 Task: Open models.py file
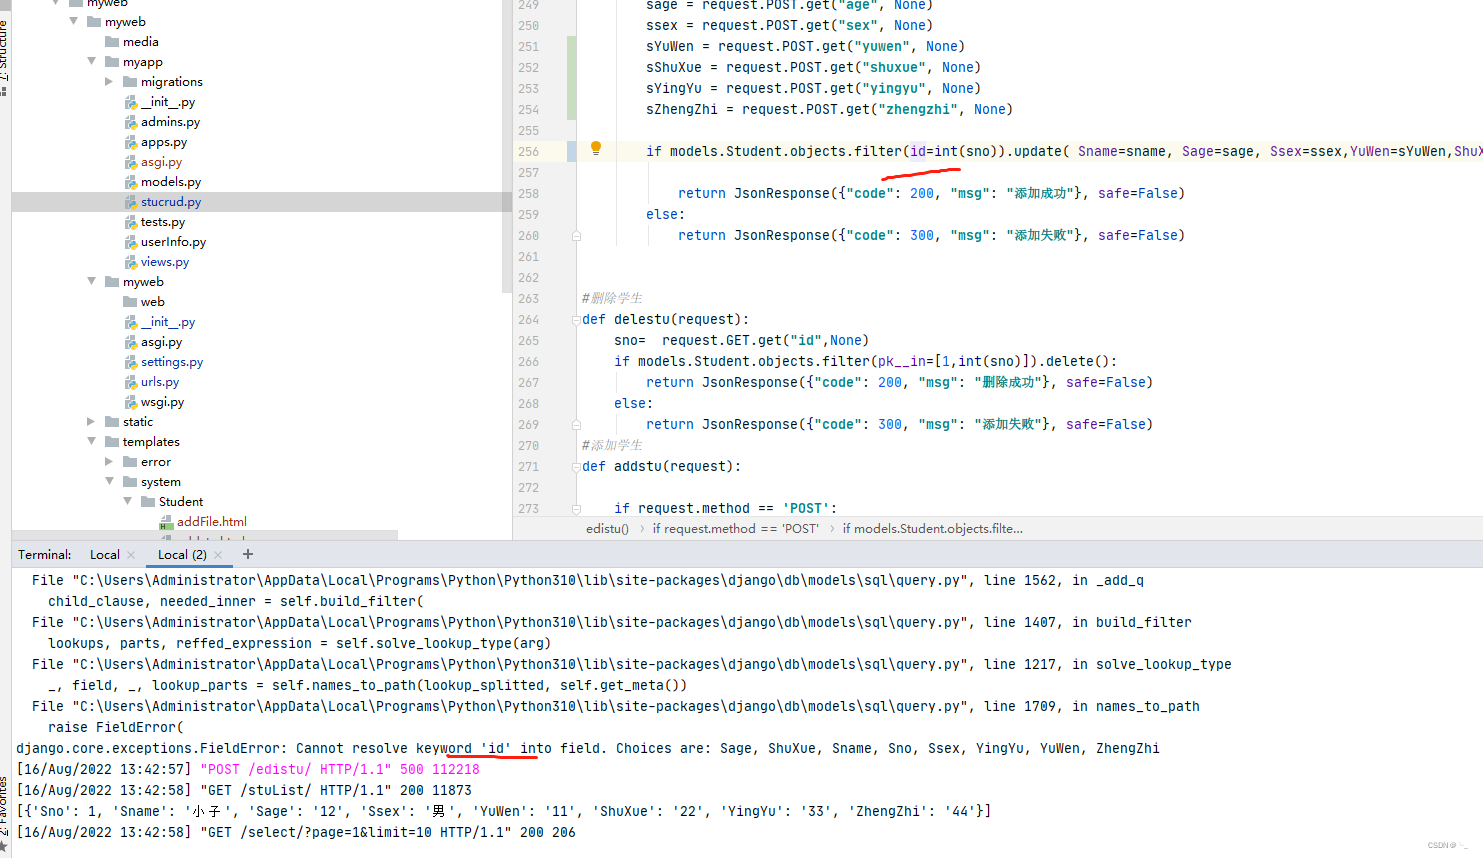point(171,181)
